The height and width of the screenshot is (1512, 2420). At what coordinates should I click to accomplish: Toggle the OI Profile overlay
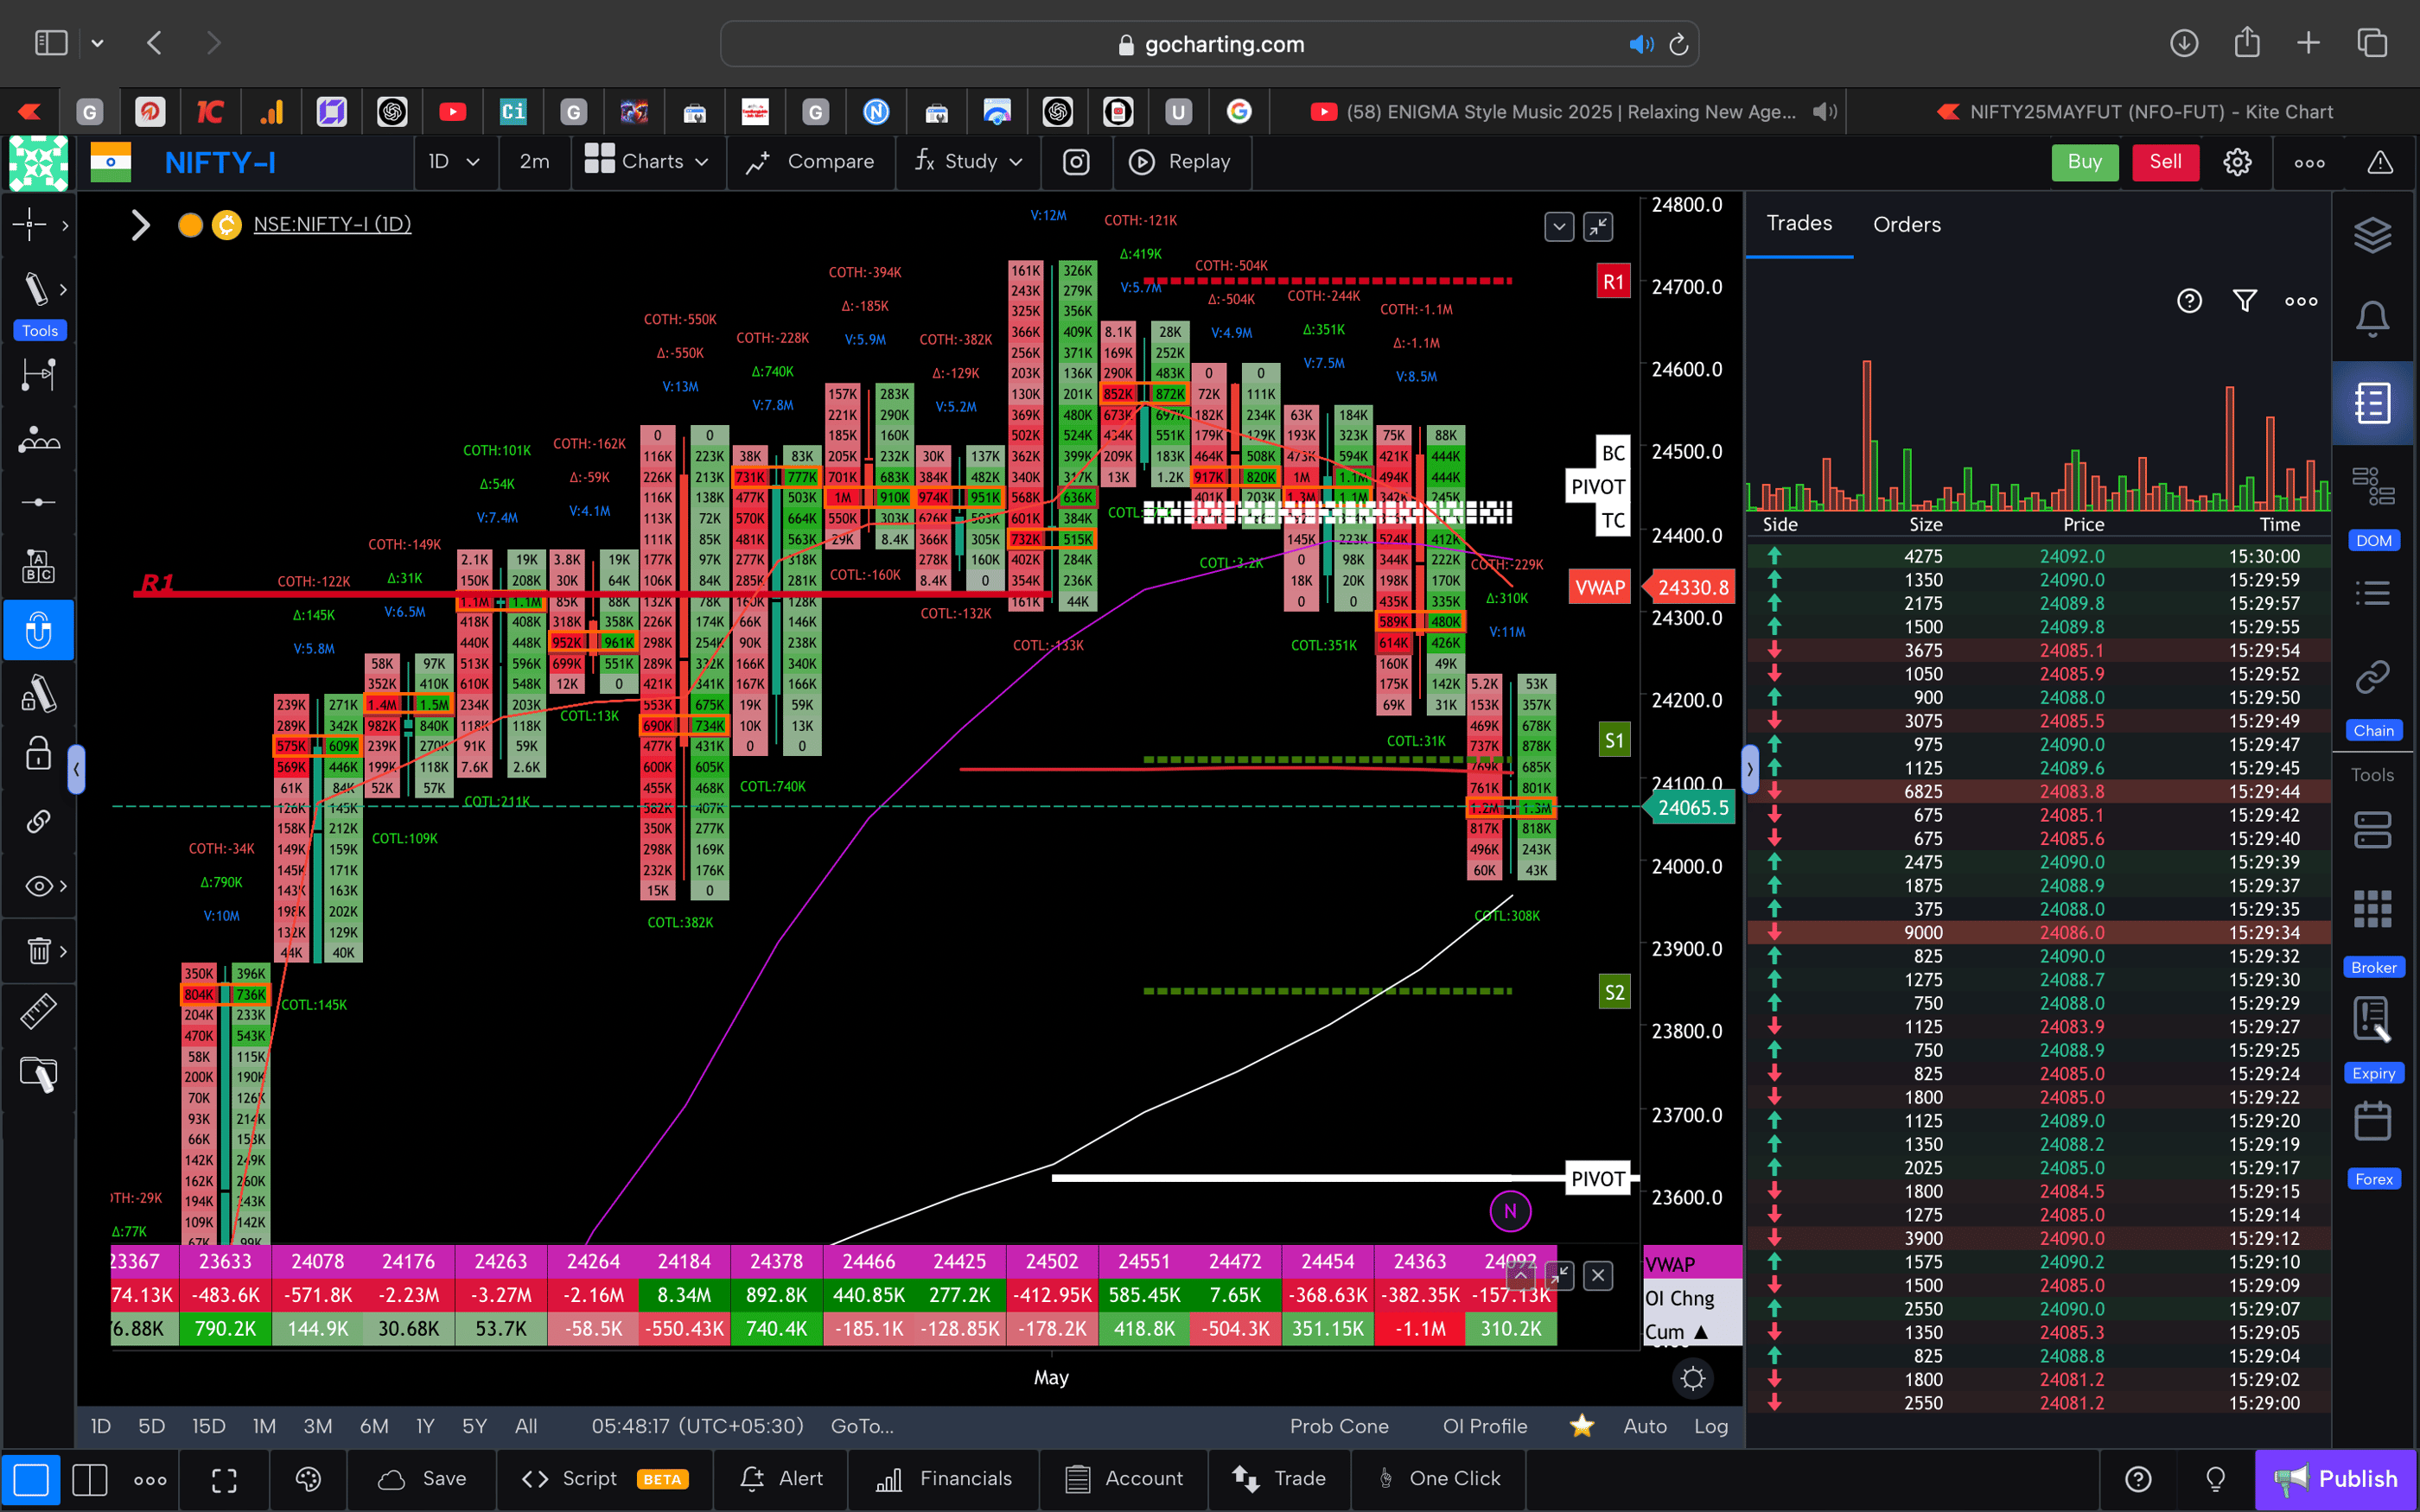[x=1484, y=1426]
